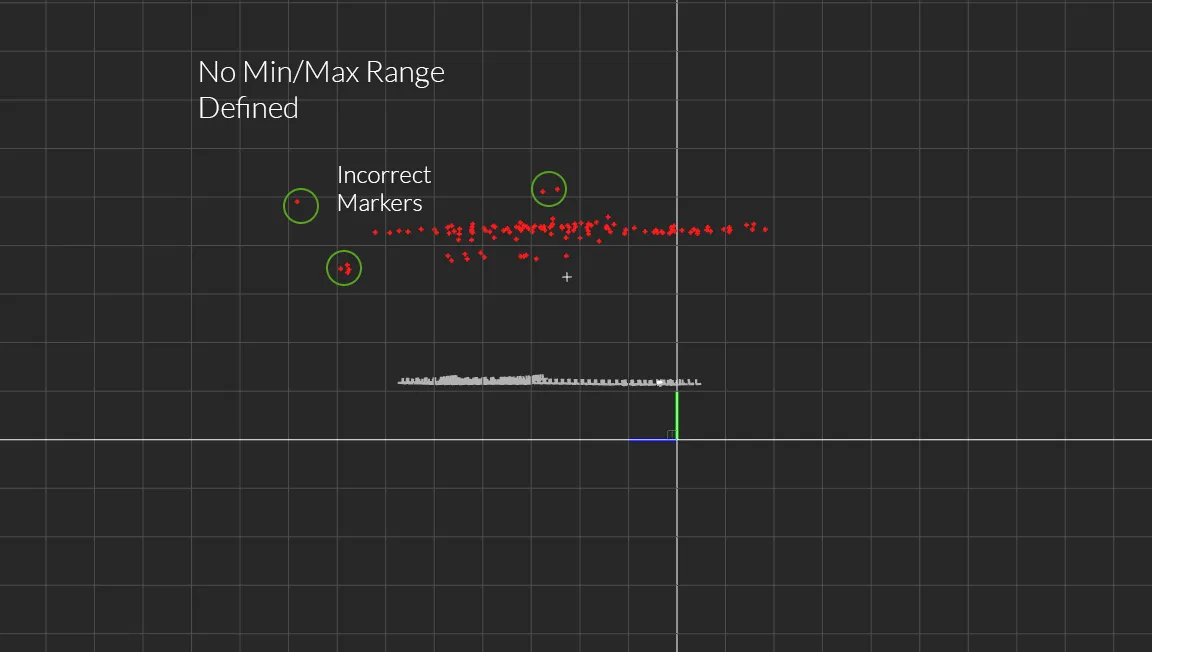
Task: Pick the red marker pair above the main row
Action: 549,190
